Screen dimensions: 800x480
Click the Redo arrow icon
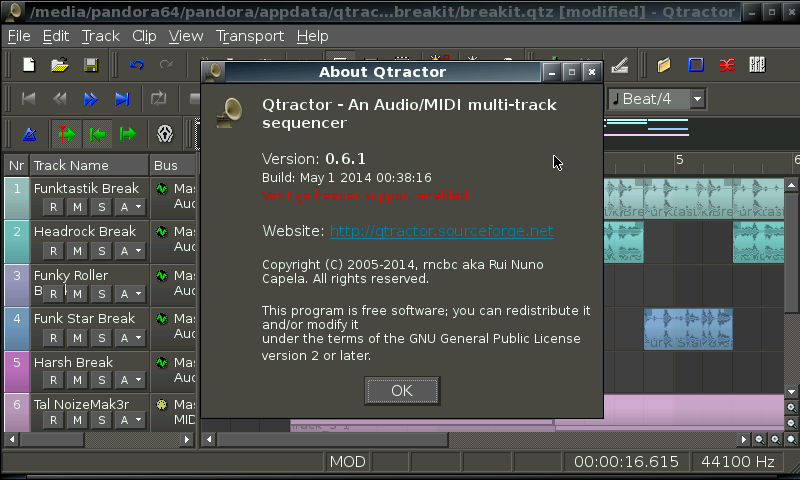click(x=166, y=65)
